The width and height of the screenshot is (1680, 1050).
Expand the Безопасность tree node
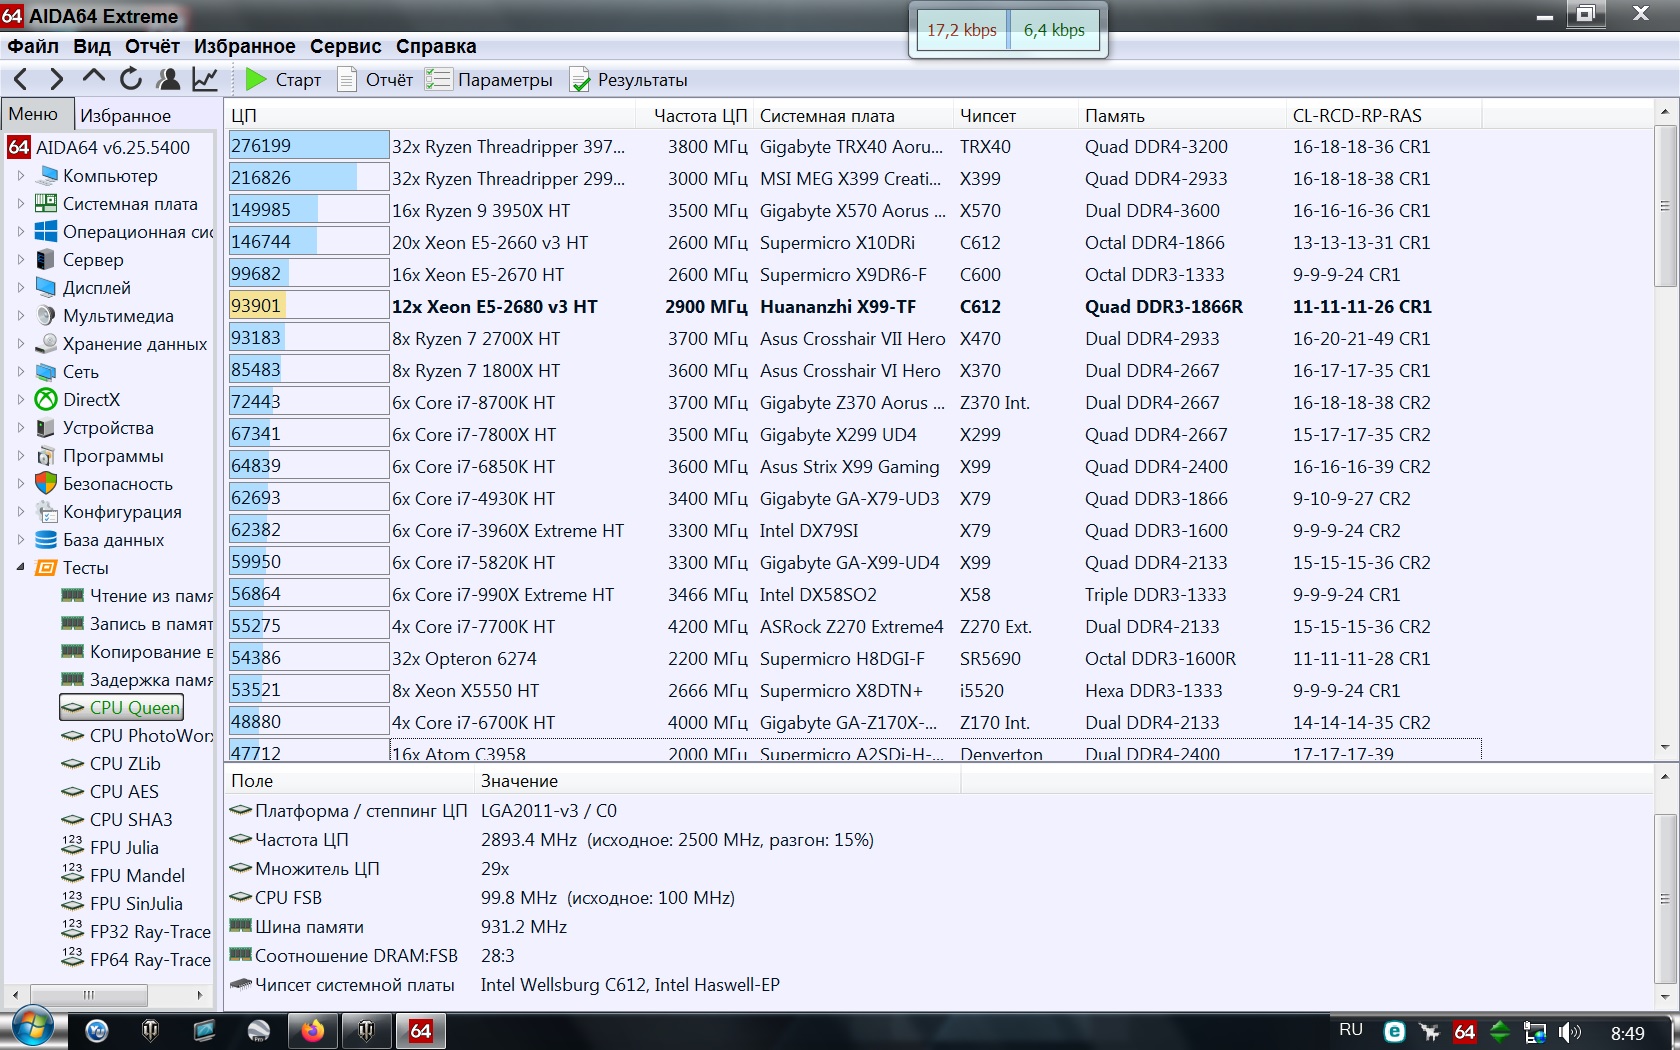click(20, 484)
